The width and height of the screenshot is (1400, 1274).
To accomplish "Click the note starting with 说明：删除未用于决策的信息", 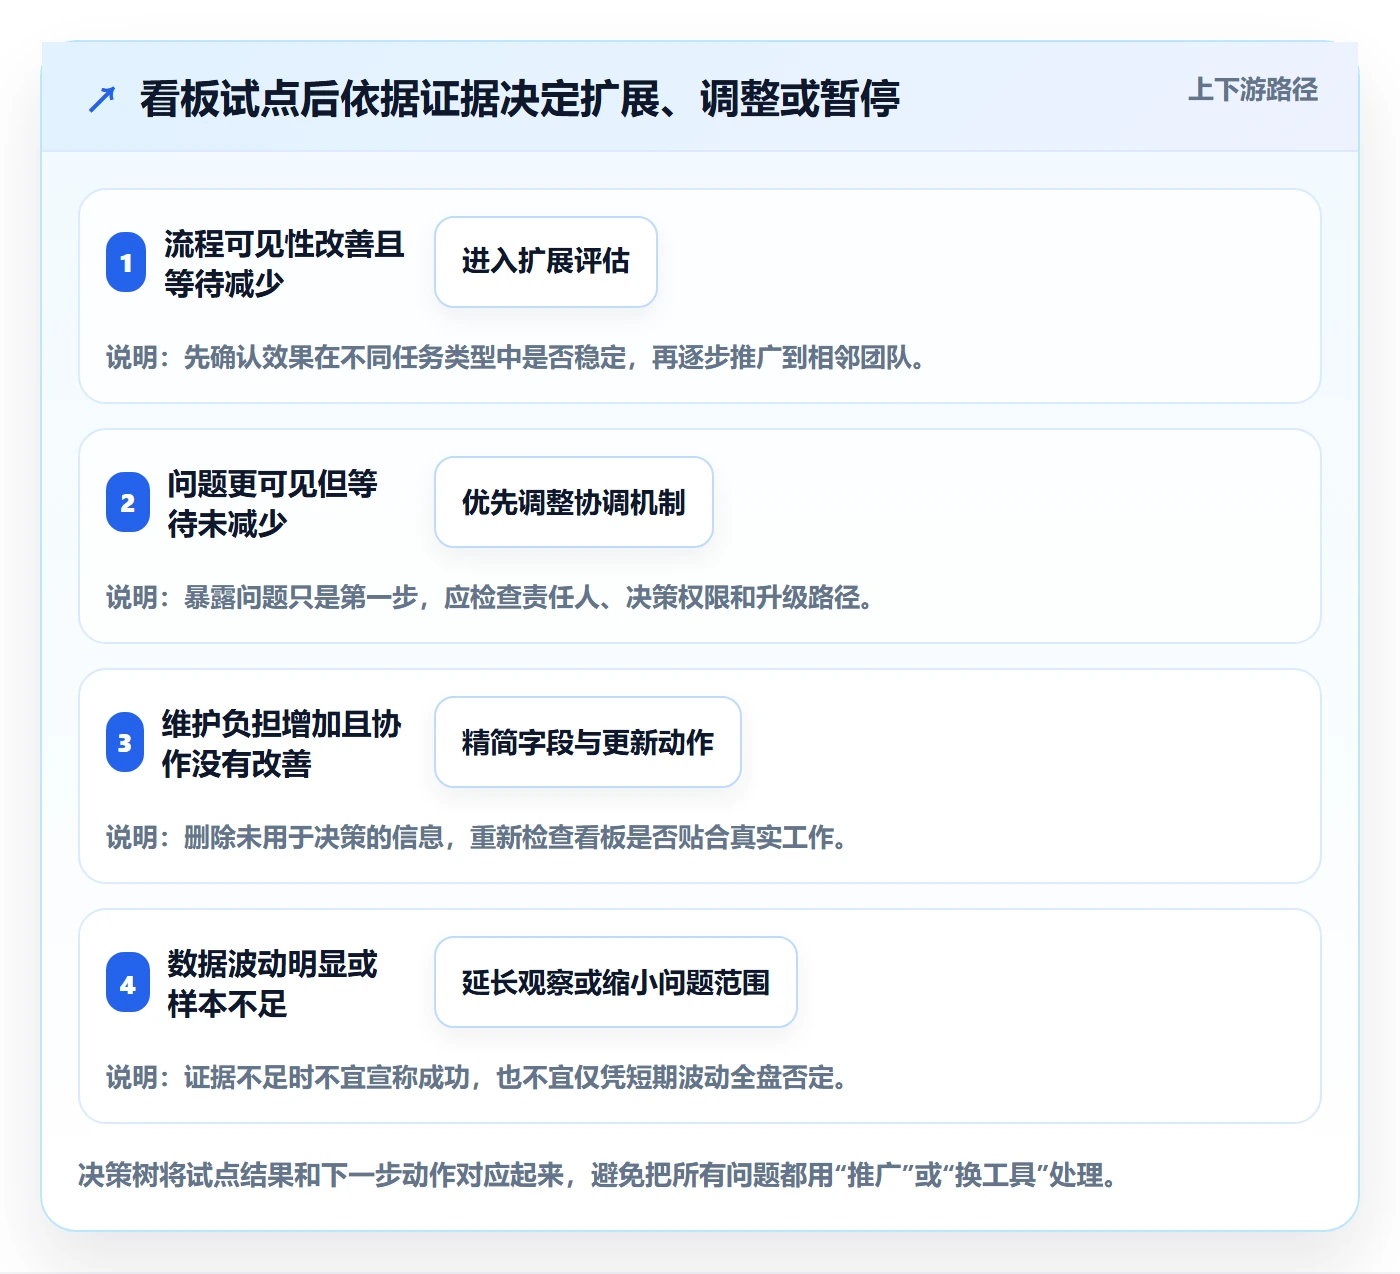I will pos(477,837).
